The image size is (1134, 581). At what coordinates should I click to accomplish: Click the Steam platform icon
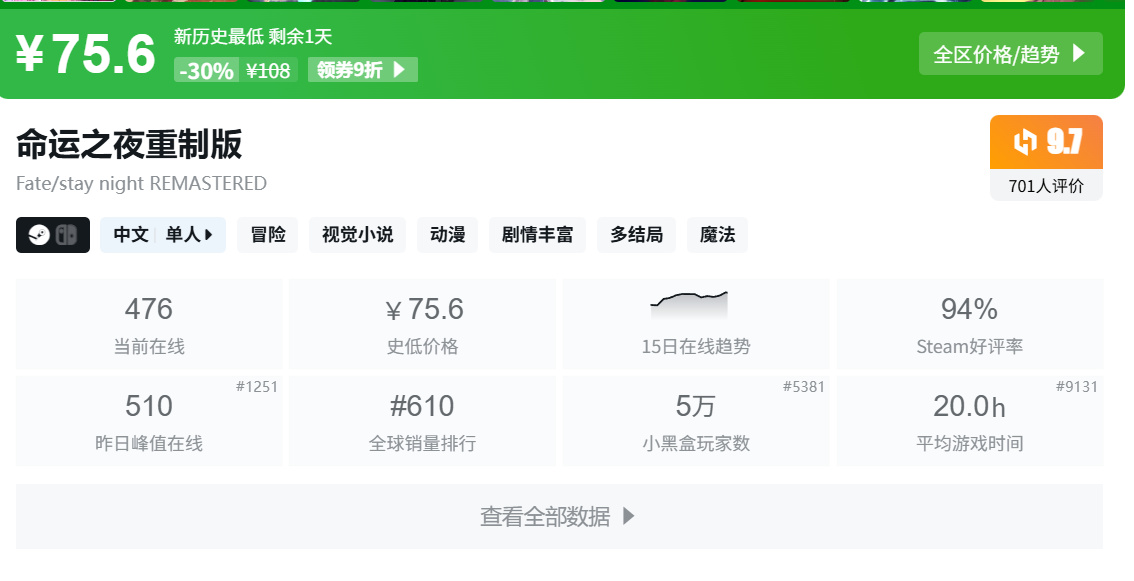pyautogui.click(x=39, y=235)
